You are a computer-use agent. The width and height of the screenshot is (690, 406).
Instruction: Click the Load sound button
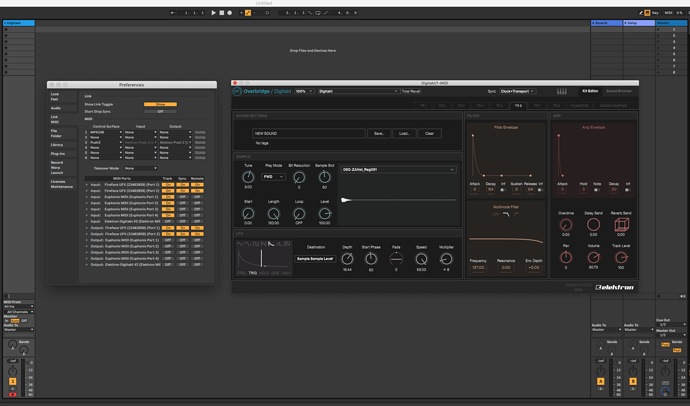point(404,133)
